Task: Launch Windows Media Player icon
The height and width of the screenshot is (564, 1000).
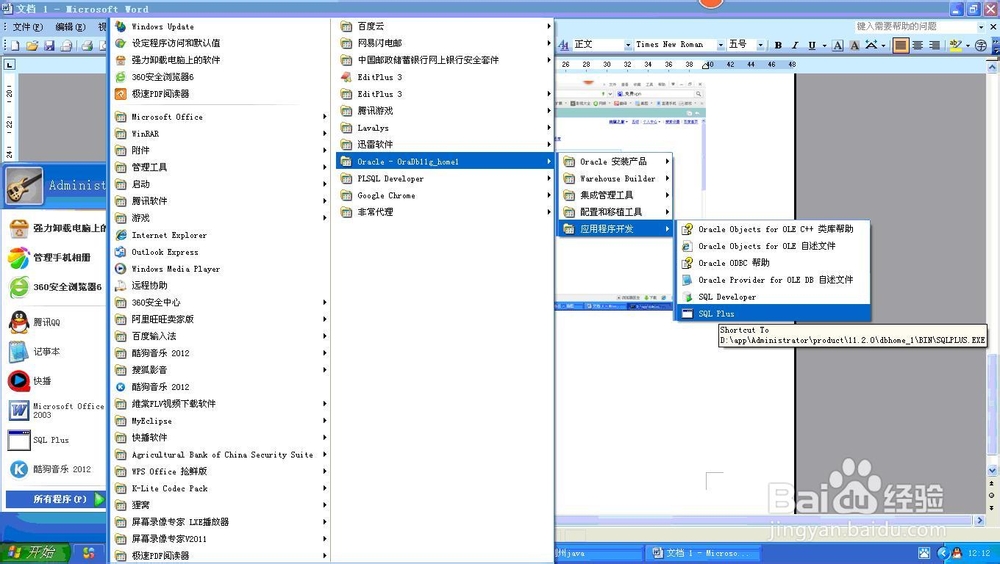Action: tap(121, 269)
